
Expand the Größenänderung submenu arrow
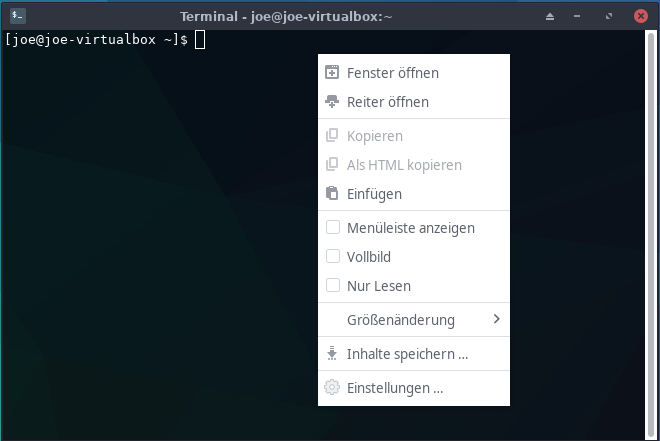[496, 319]
